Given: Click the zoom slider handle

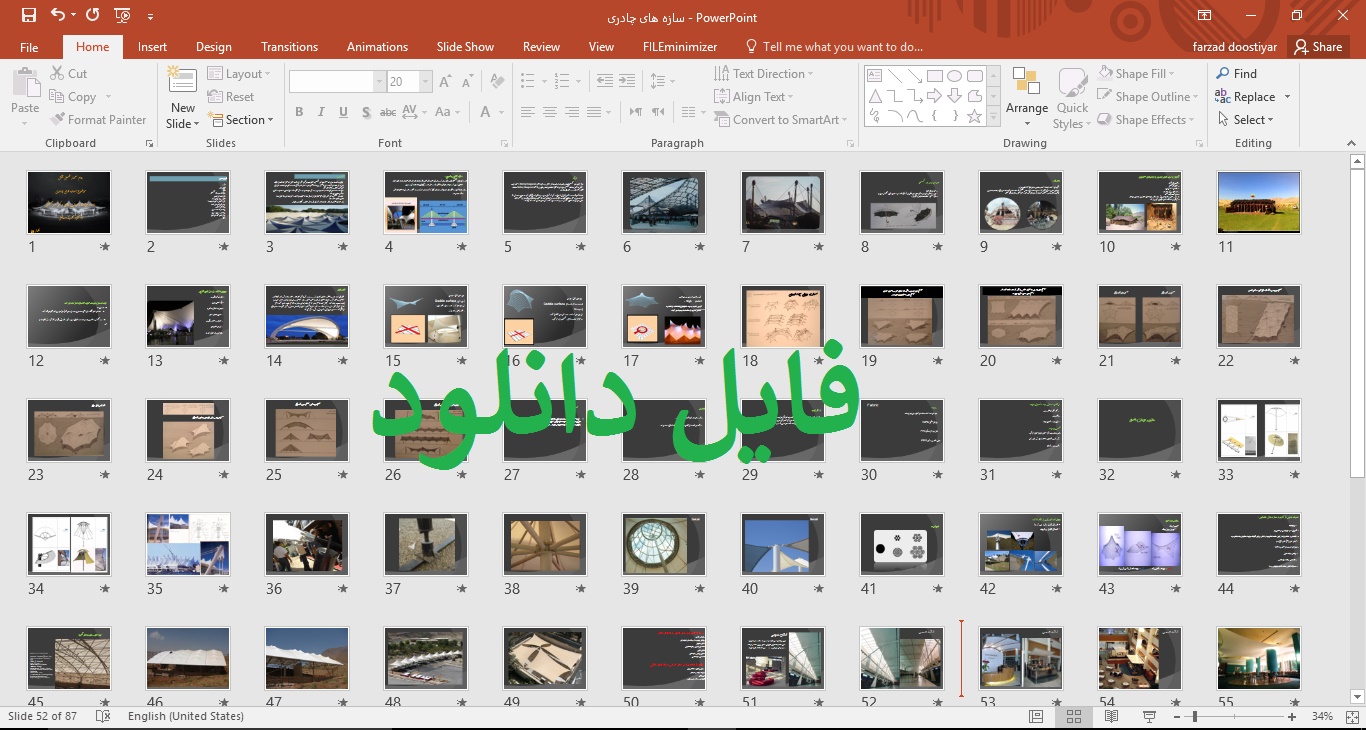Looking at the screenshot, I should (x=1195, y=717).
